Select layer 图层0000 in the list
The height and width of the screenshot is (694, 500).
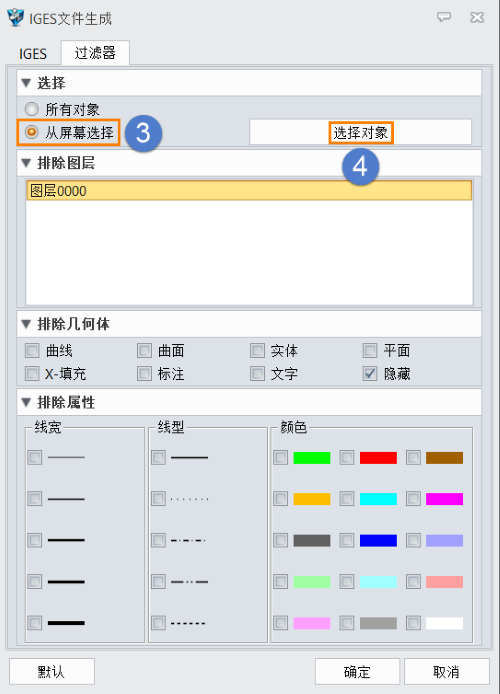tap(249, 191)
